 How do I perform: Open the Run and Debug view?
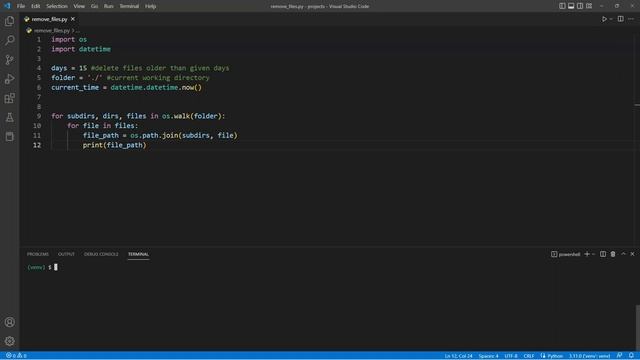click(x=9, y=79)
